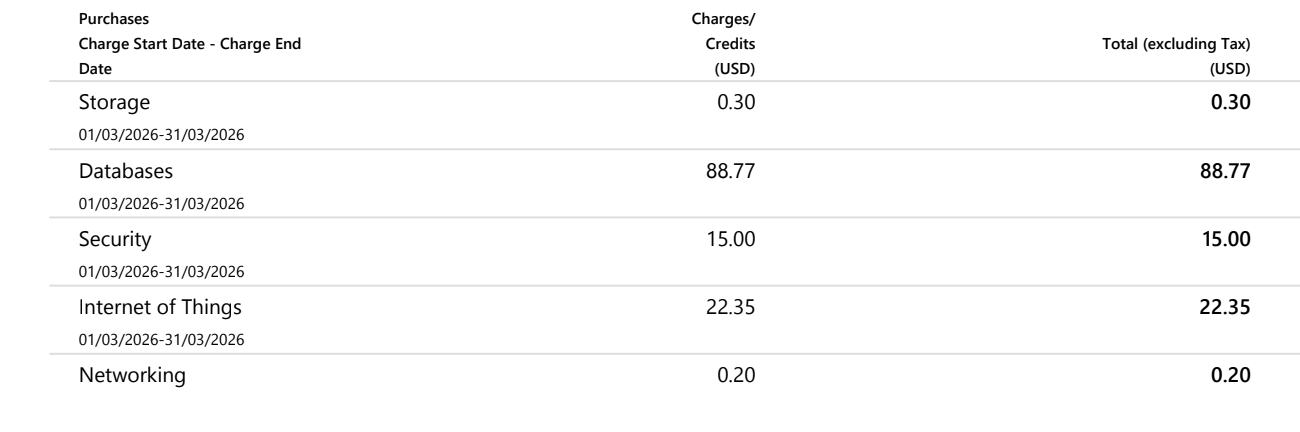Select the Storage purchase row label
The height and width of the screenshot is (432, 1300).
pyautogui.click(x=114, y=103)
